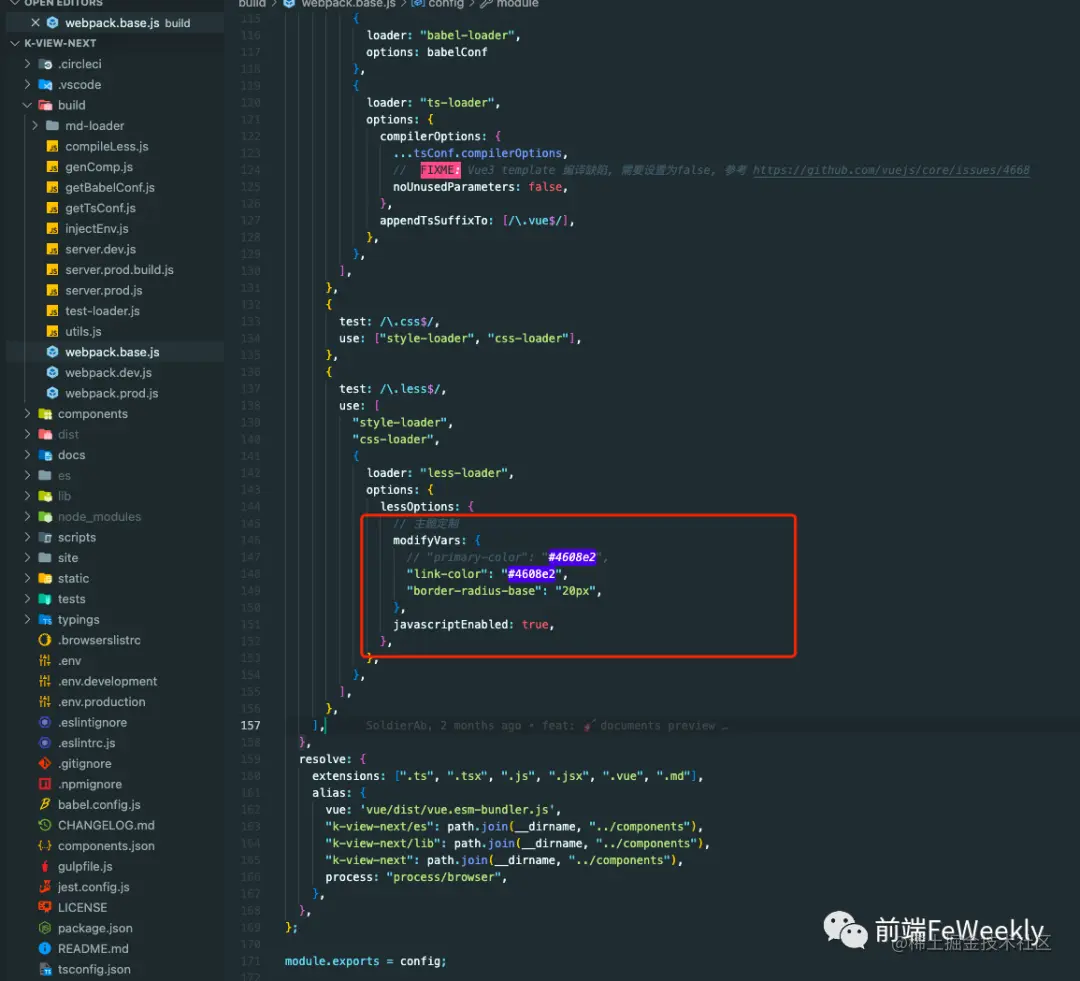Click the .env settings file icon

point(45,661)
